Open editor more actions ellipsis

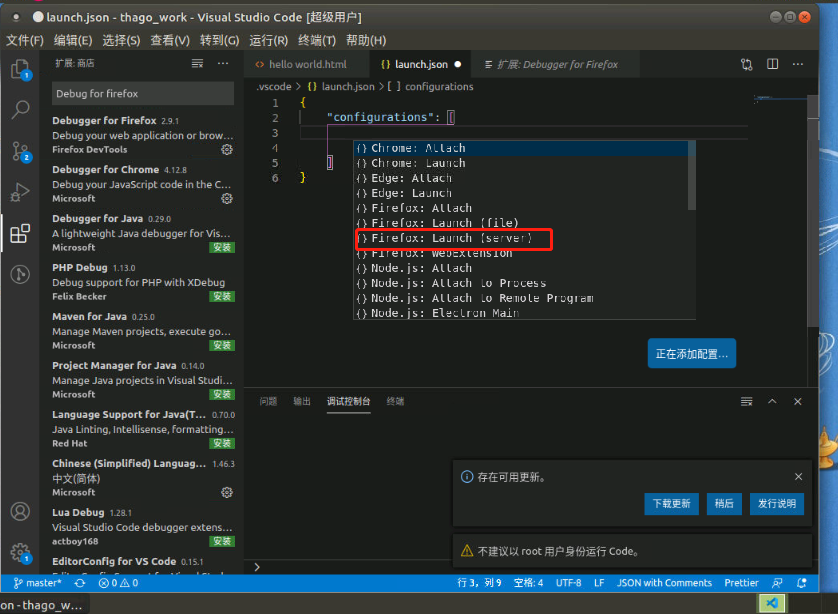click(798, 64)
